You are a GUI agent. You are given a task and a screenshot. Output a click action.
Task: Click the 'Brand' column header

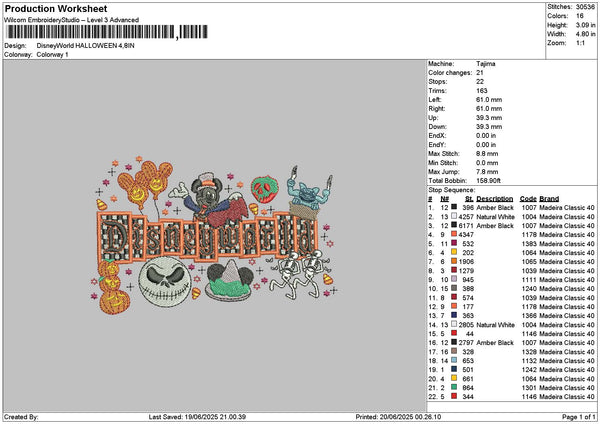pyautogui.click(x=549, y=199)
